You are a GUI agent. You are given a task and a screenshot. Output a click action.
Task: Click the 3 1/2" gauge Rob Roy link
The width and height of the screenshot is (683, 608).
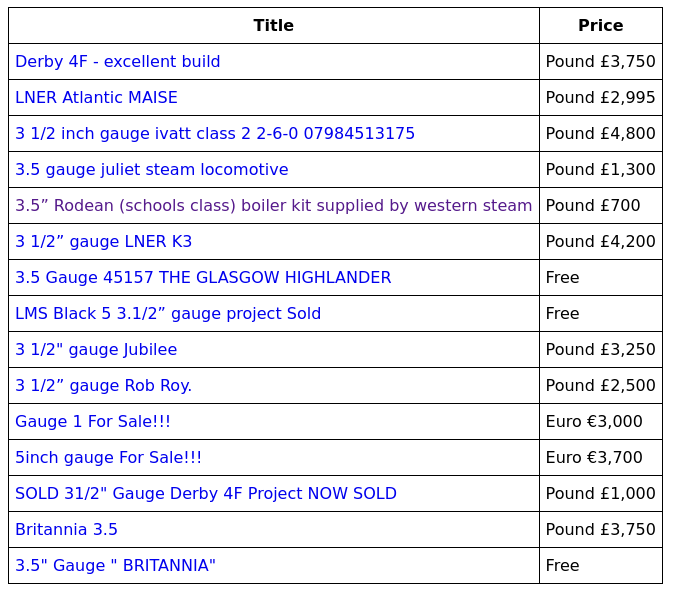pos(104,386)
